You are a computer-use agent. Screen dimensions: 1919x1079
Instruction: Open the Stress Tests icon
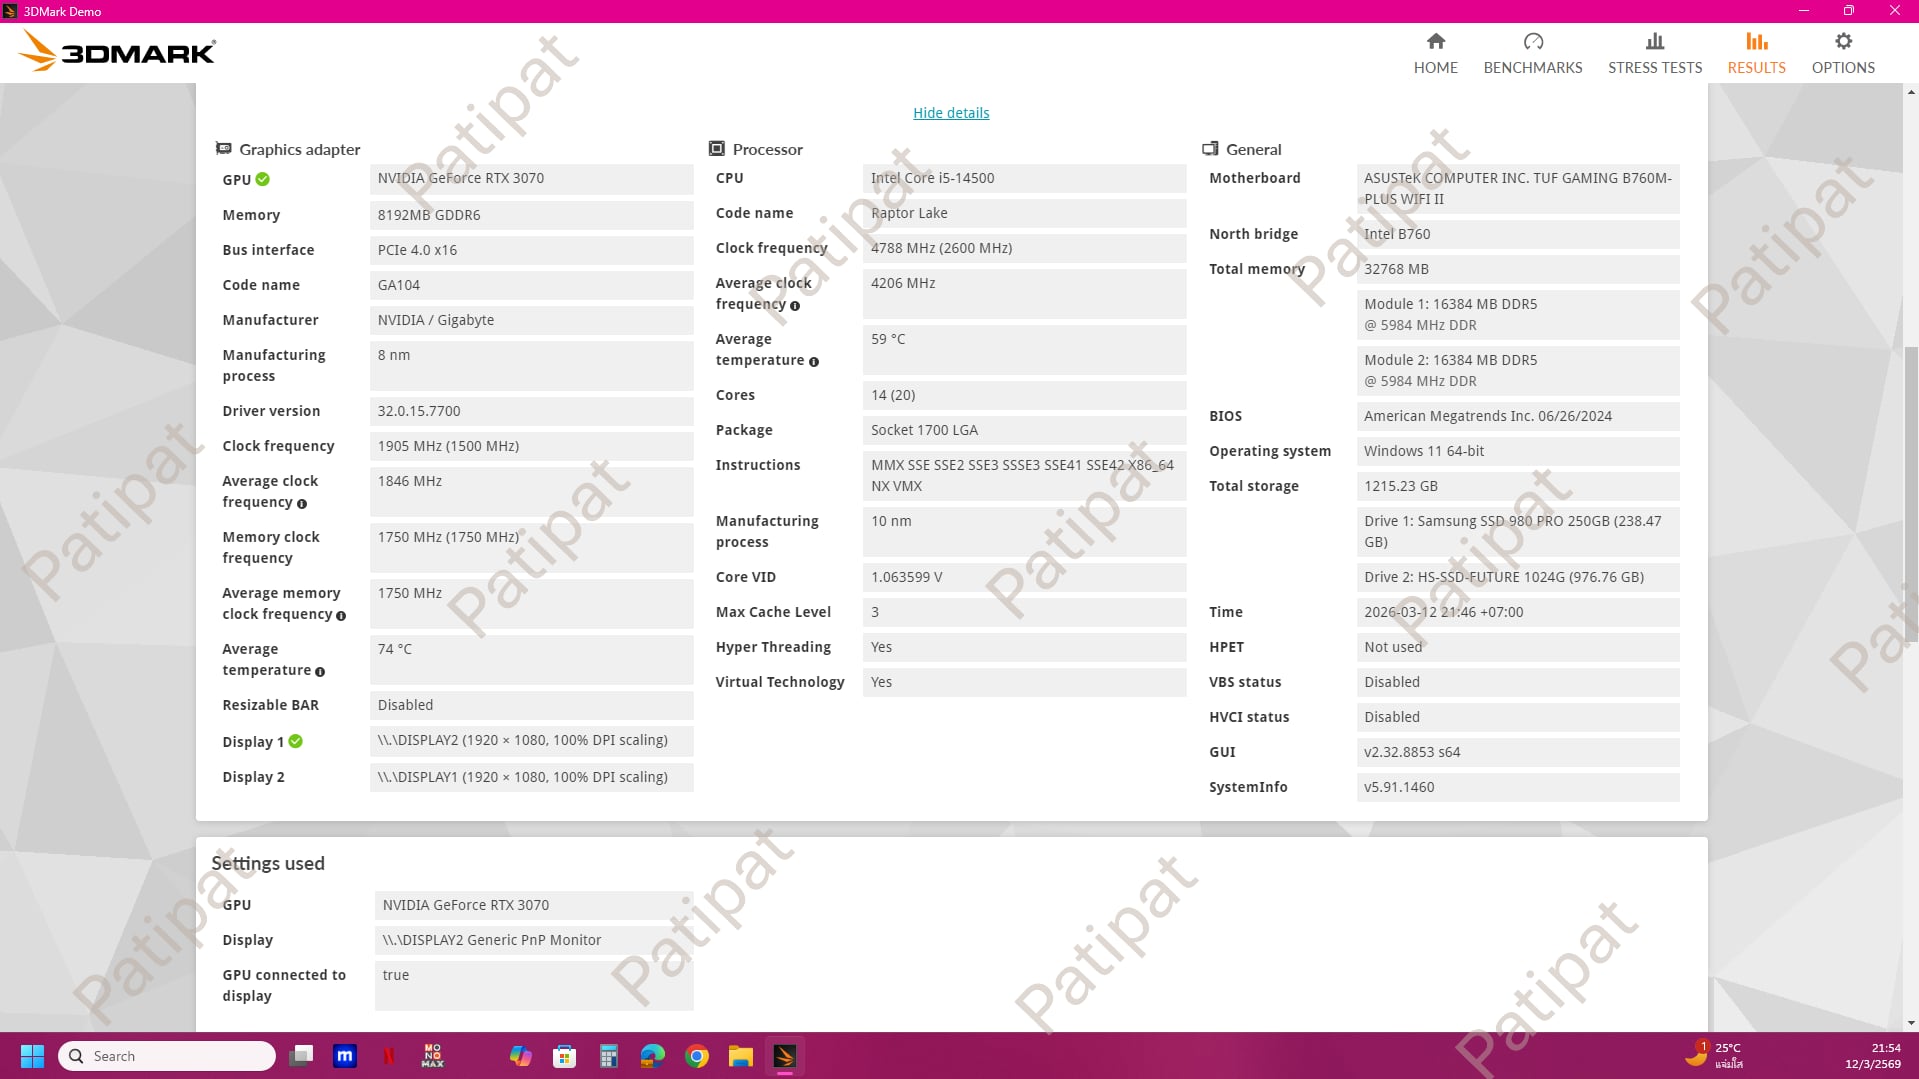coord(1654,41)
